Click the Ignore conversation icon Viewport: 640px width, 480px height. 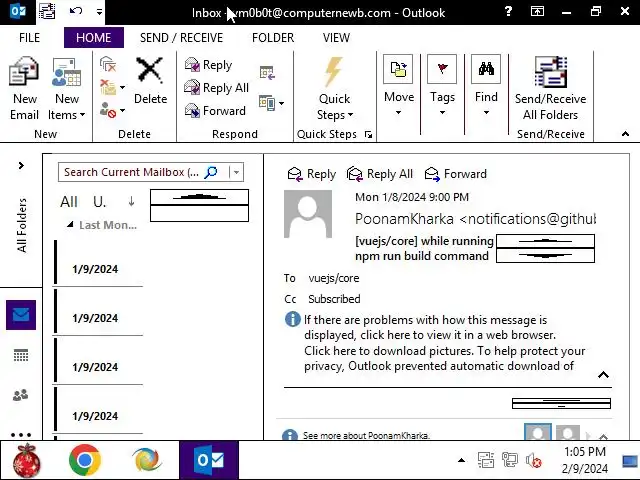point(108,64)
